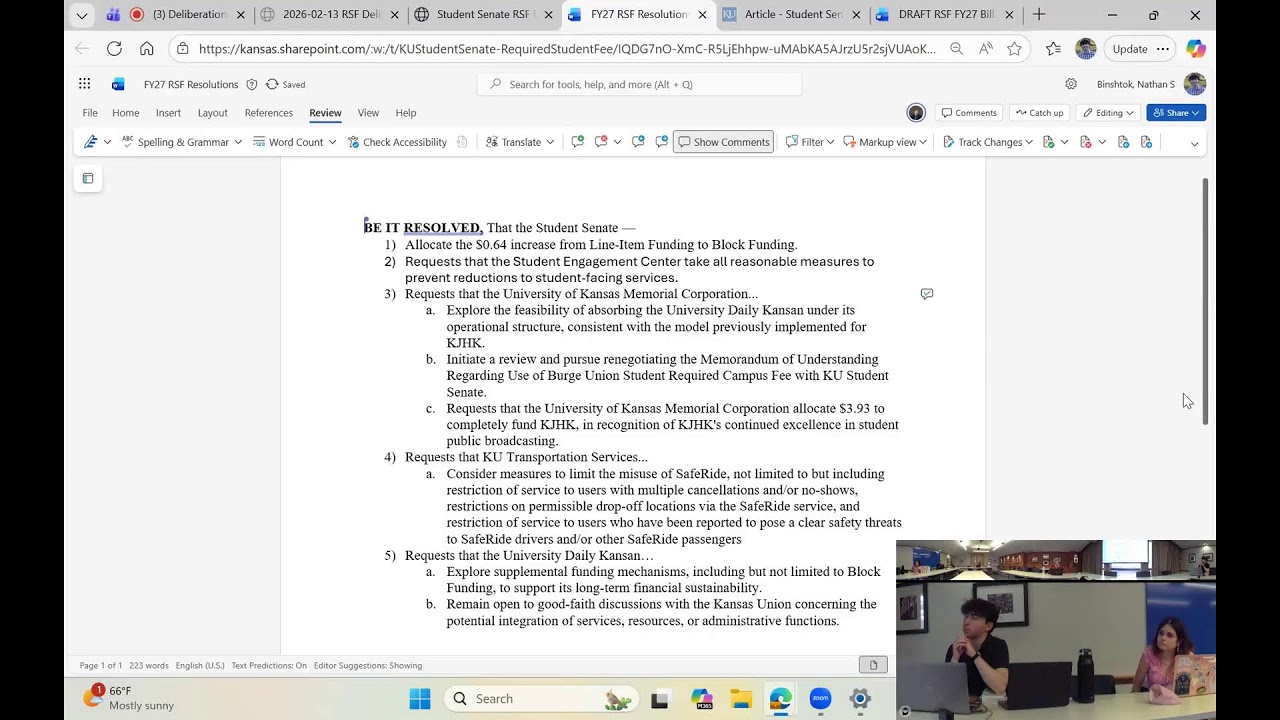Click the Translate tool
This screenshot has height=720, width=1280.
coord(513,142)
